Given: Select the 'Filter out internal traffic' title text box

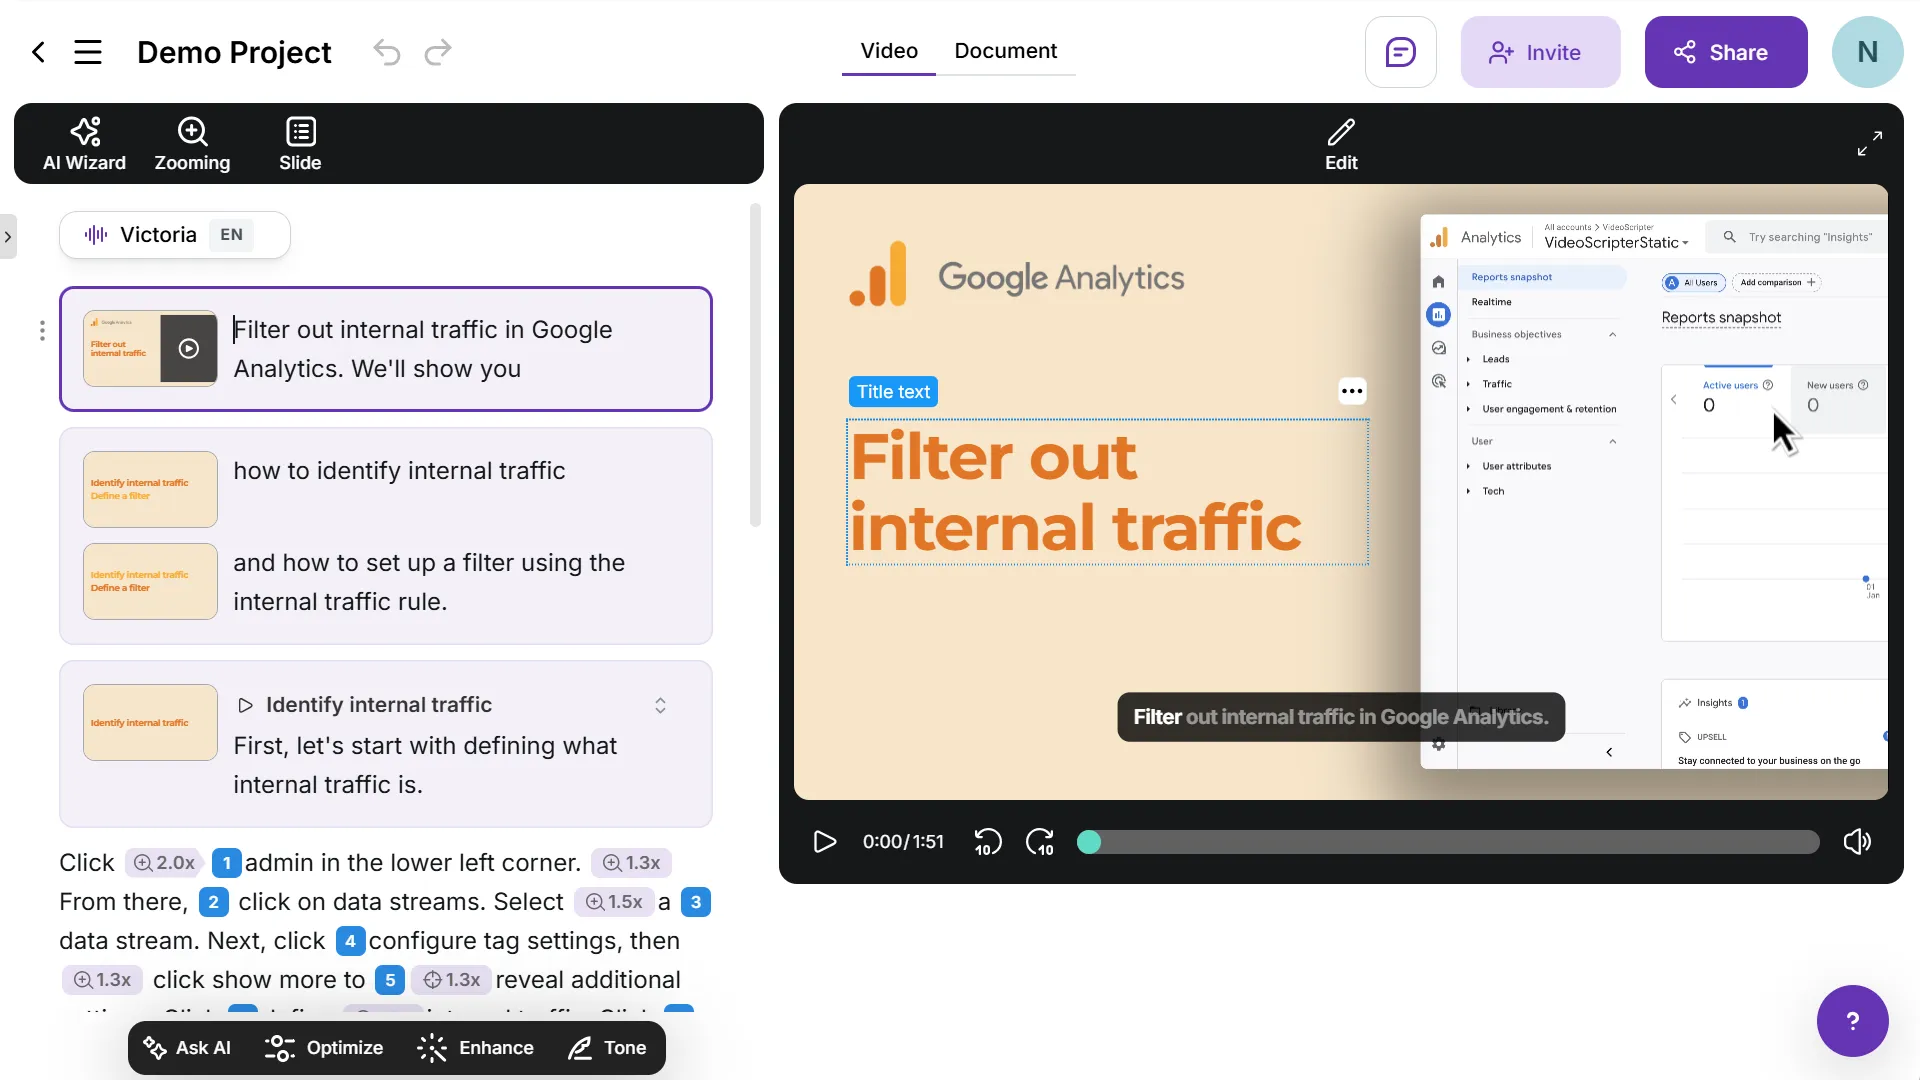Looking at the screenshot, I should 1107,492.
